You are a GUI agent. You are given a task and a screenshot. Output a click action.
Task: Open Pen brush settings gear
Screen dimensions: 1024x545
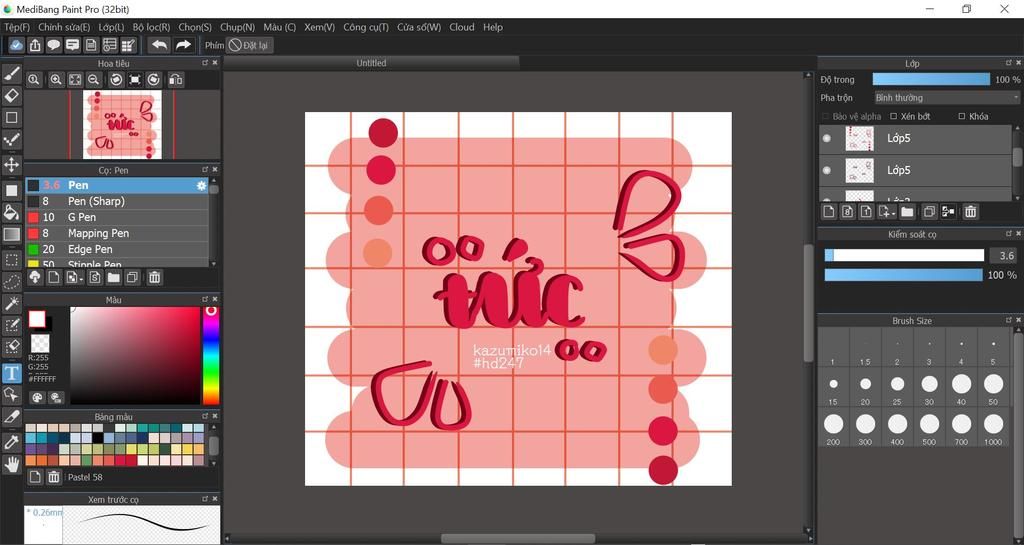pyautogui.click(x=202, y=185)
